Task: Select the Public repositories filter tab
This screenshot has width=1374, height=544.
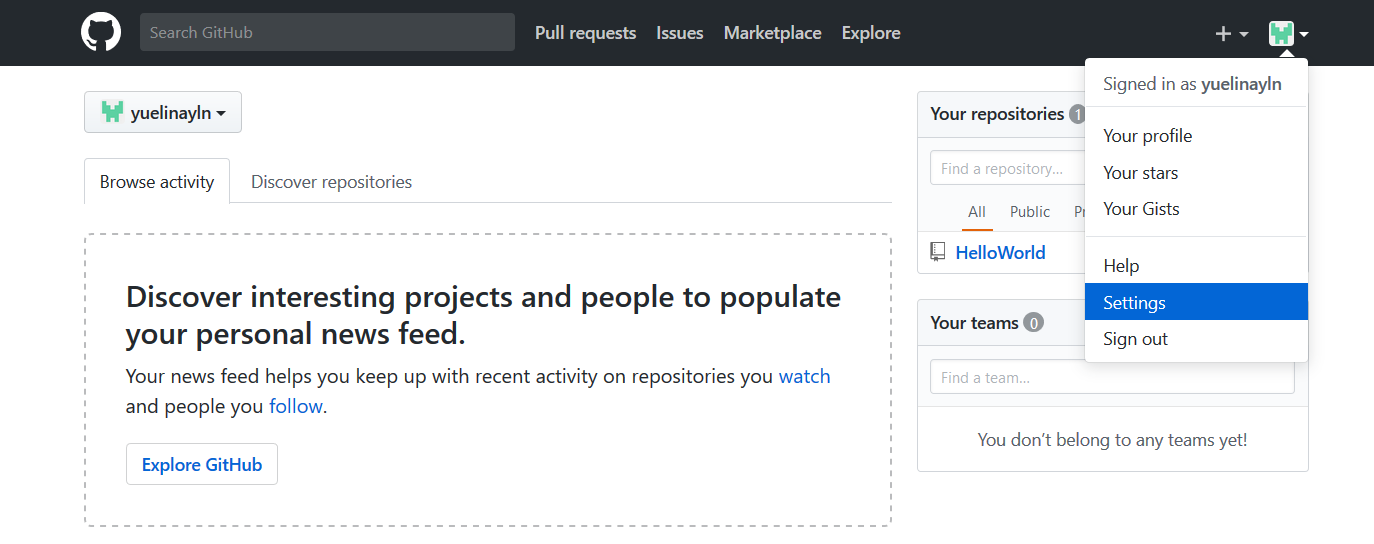Action: (x=1030, y=211)
